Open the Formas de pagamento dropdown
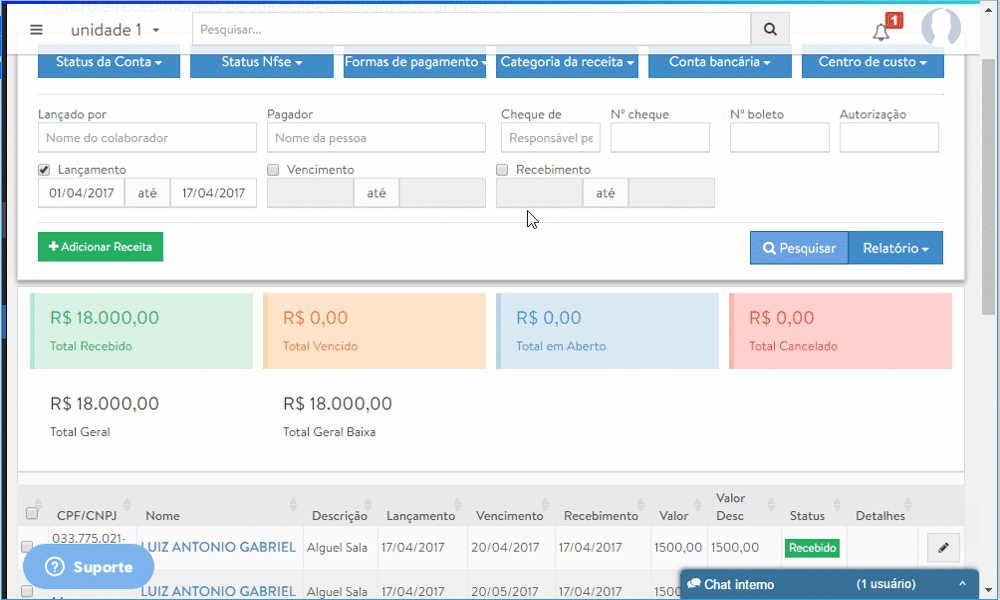Image resolution: width=1000 pixels, height=600 pixels. [414, 62]
